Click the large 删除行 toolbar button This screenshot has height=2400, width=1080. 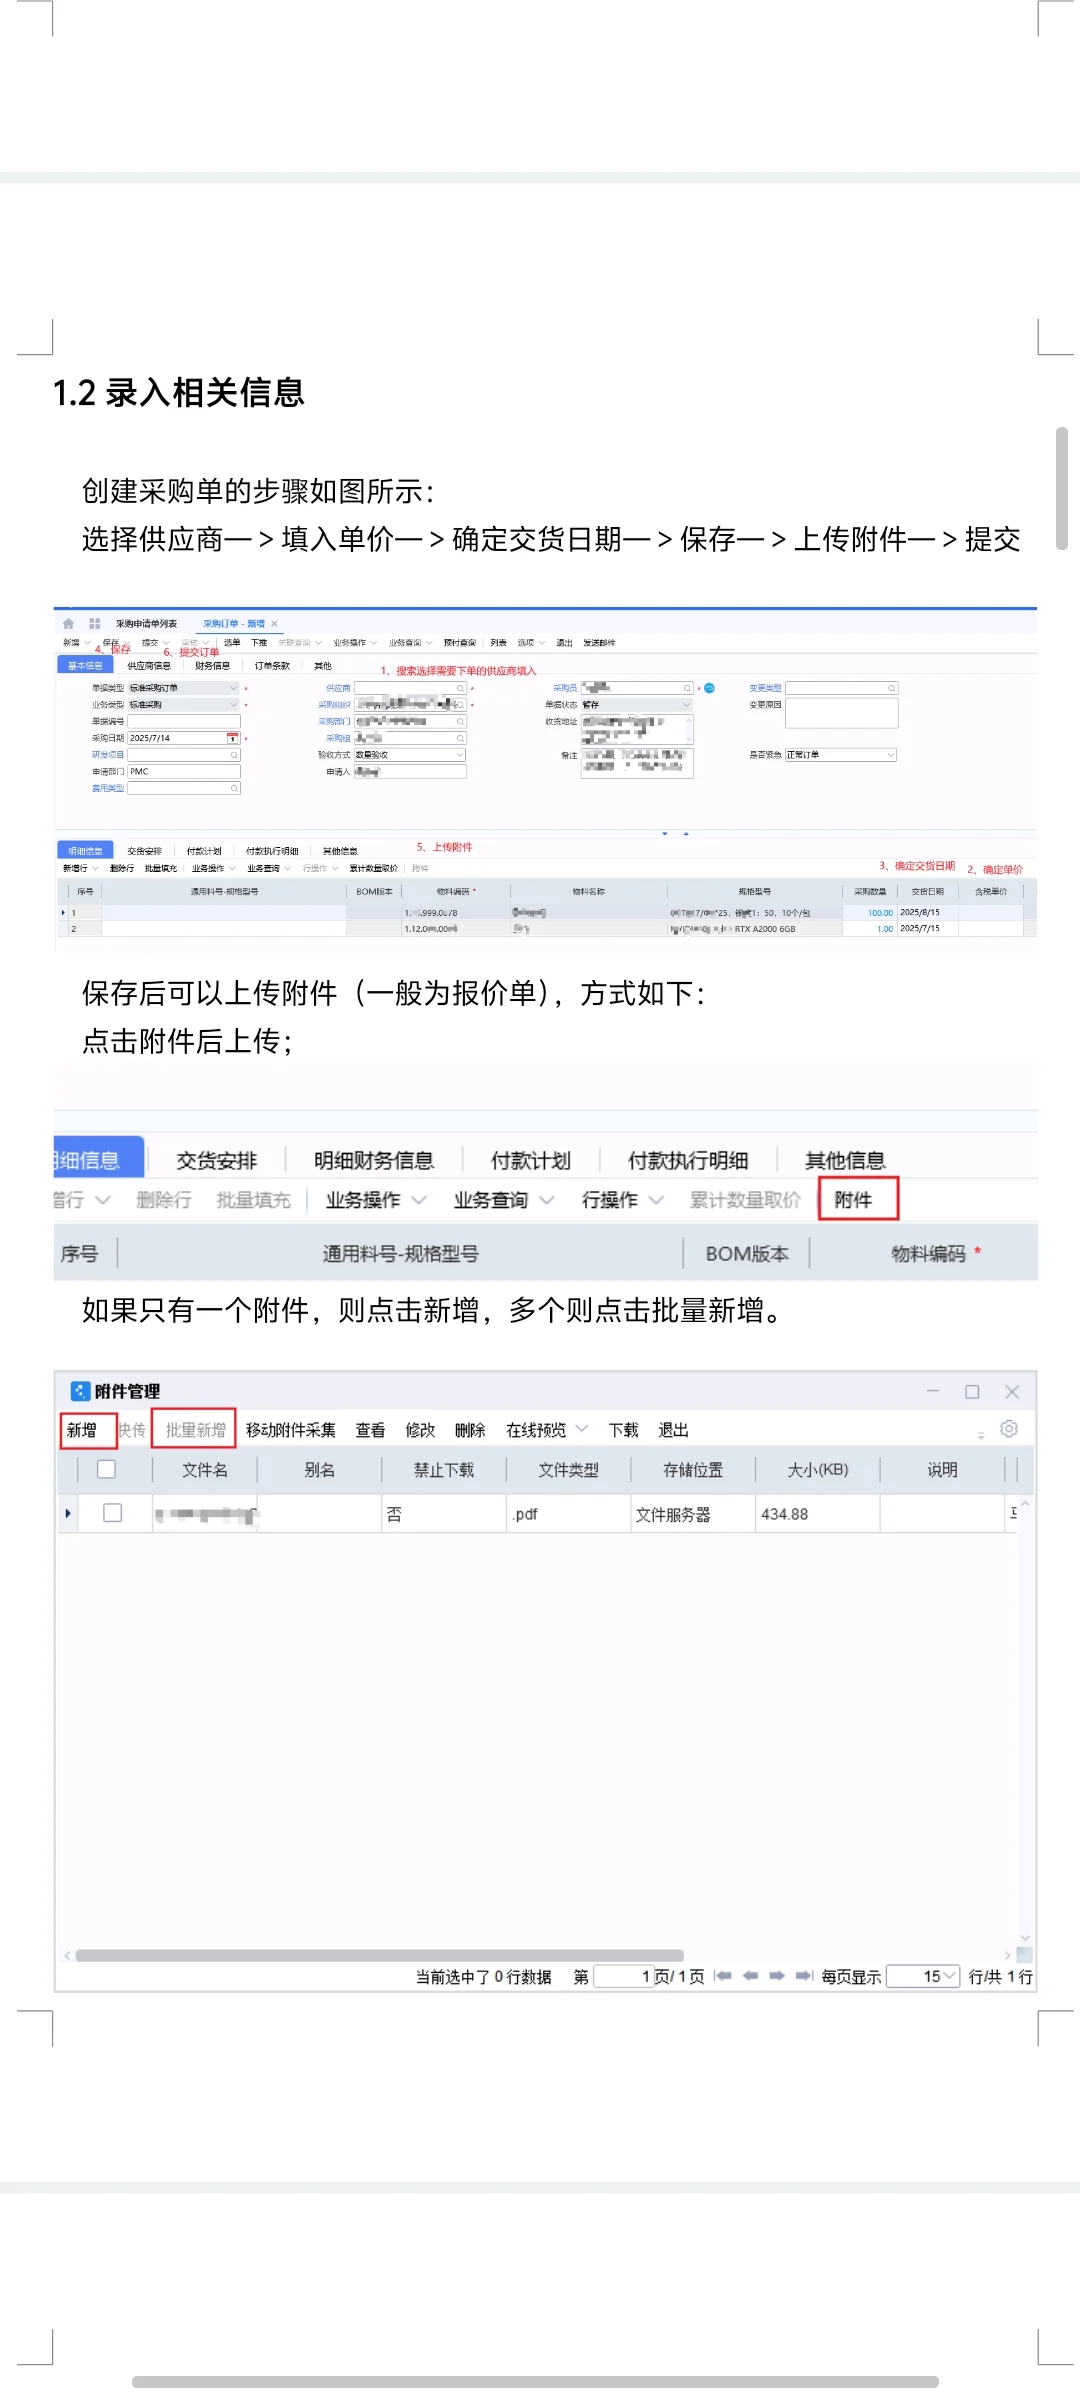163,1200
